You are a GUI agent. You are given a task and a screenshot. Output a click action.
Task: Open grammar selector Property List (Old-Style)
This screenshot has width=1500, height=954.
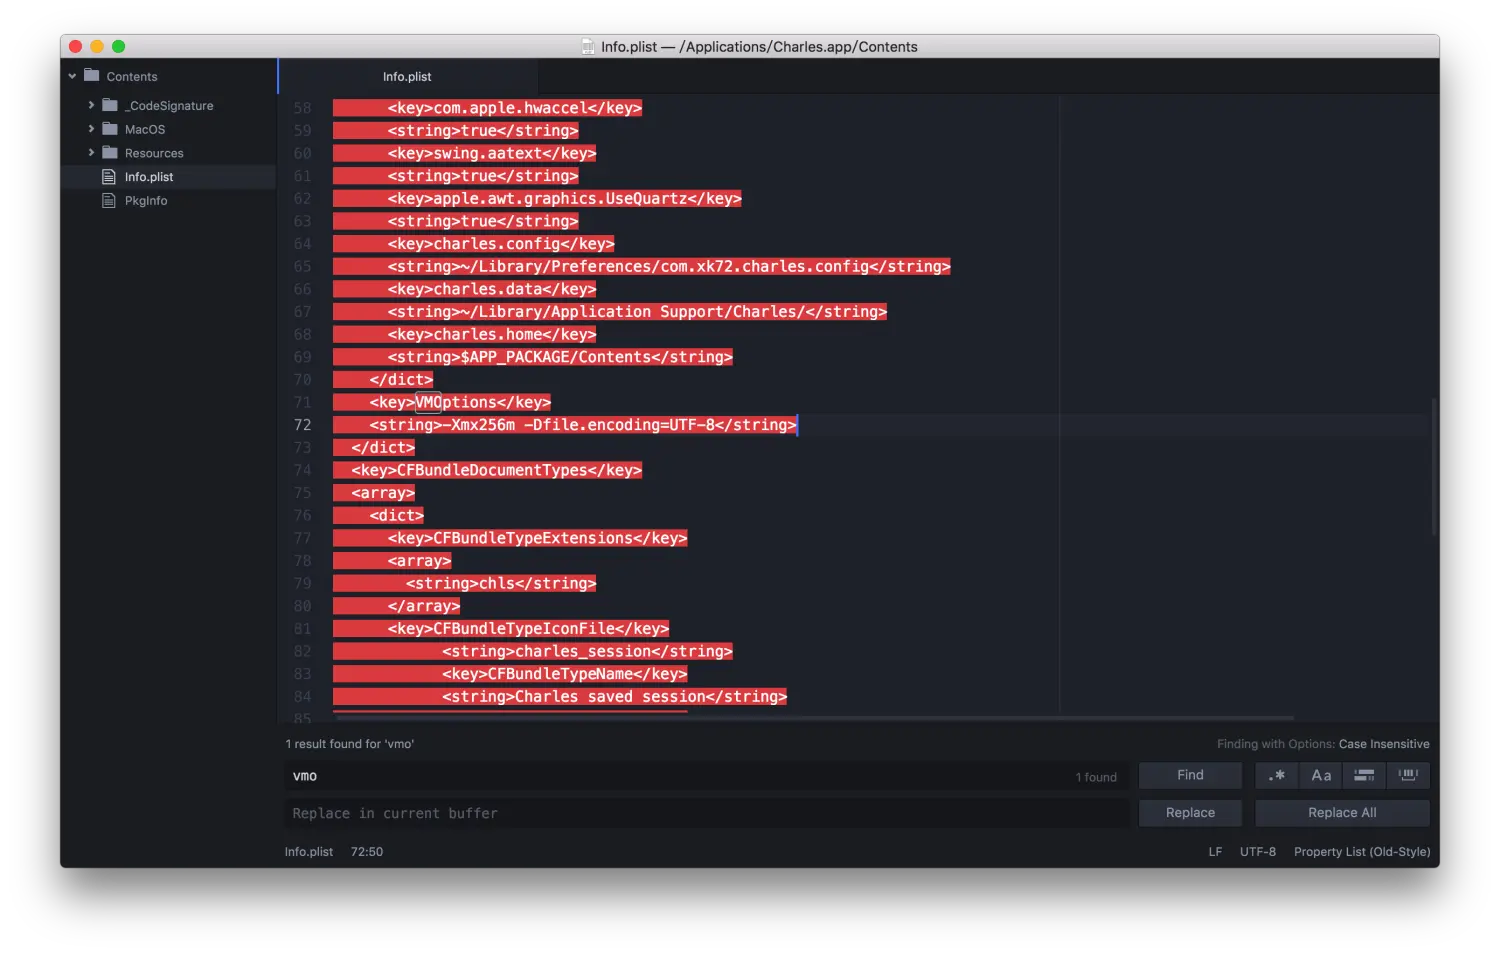click(1362, 852)
